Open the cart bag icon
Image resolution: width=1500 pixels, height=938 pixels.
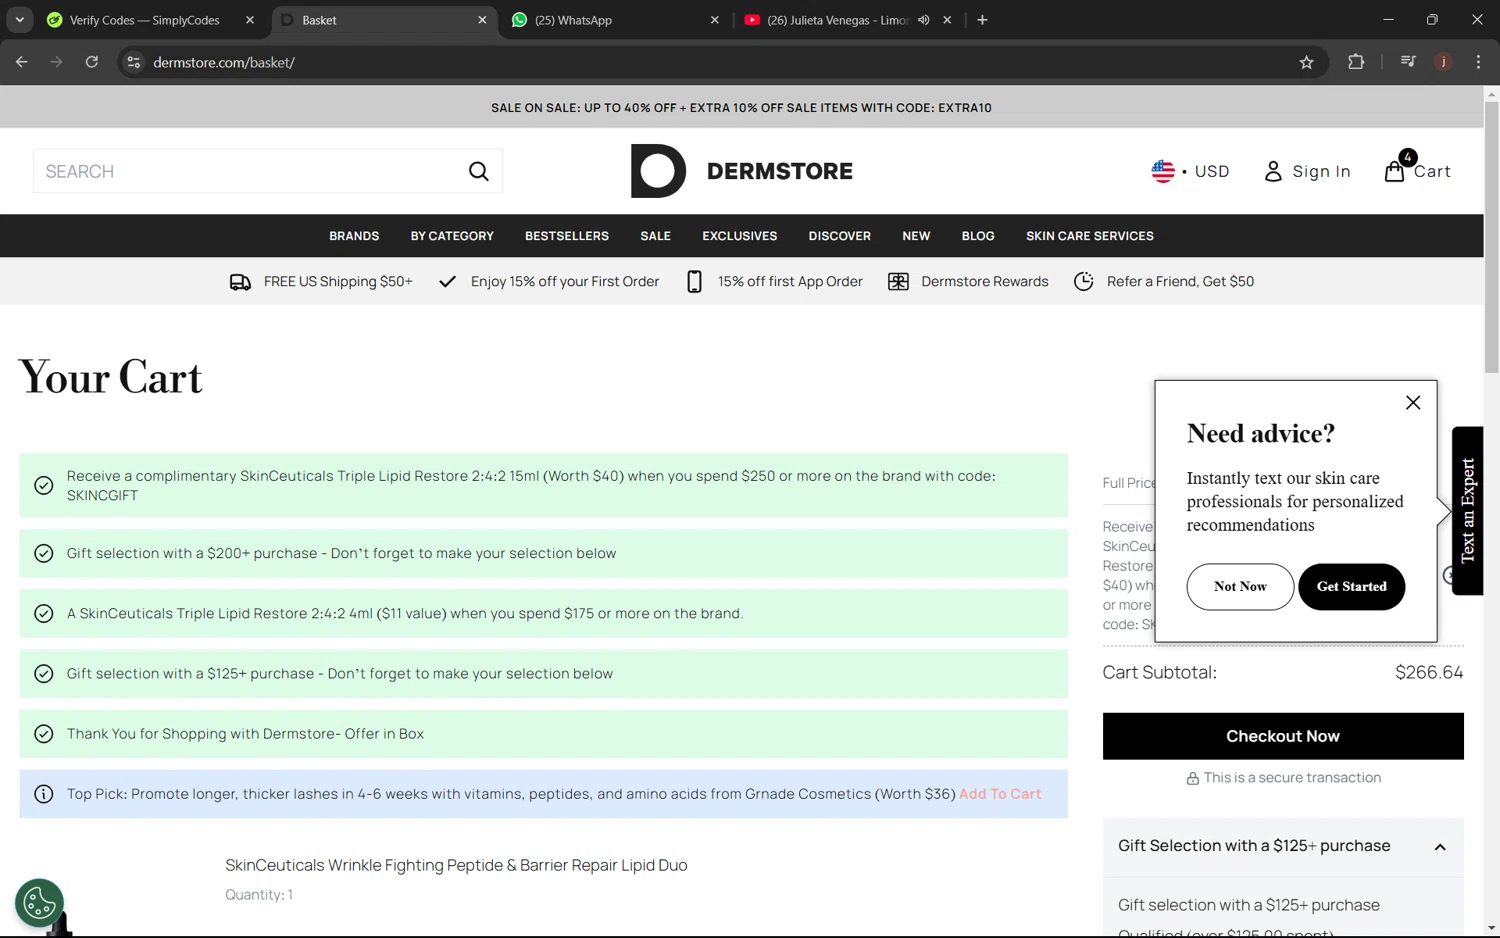(x=1394, y=171)
